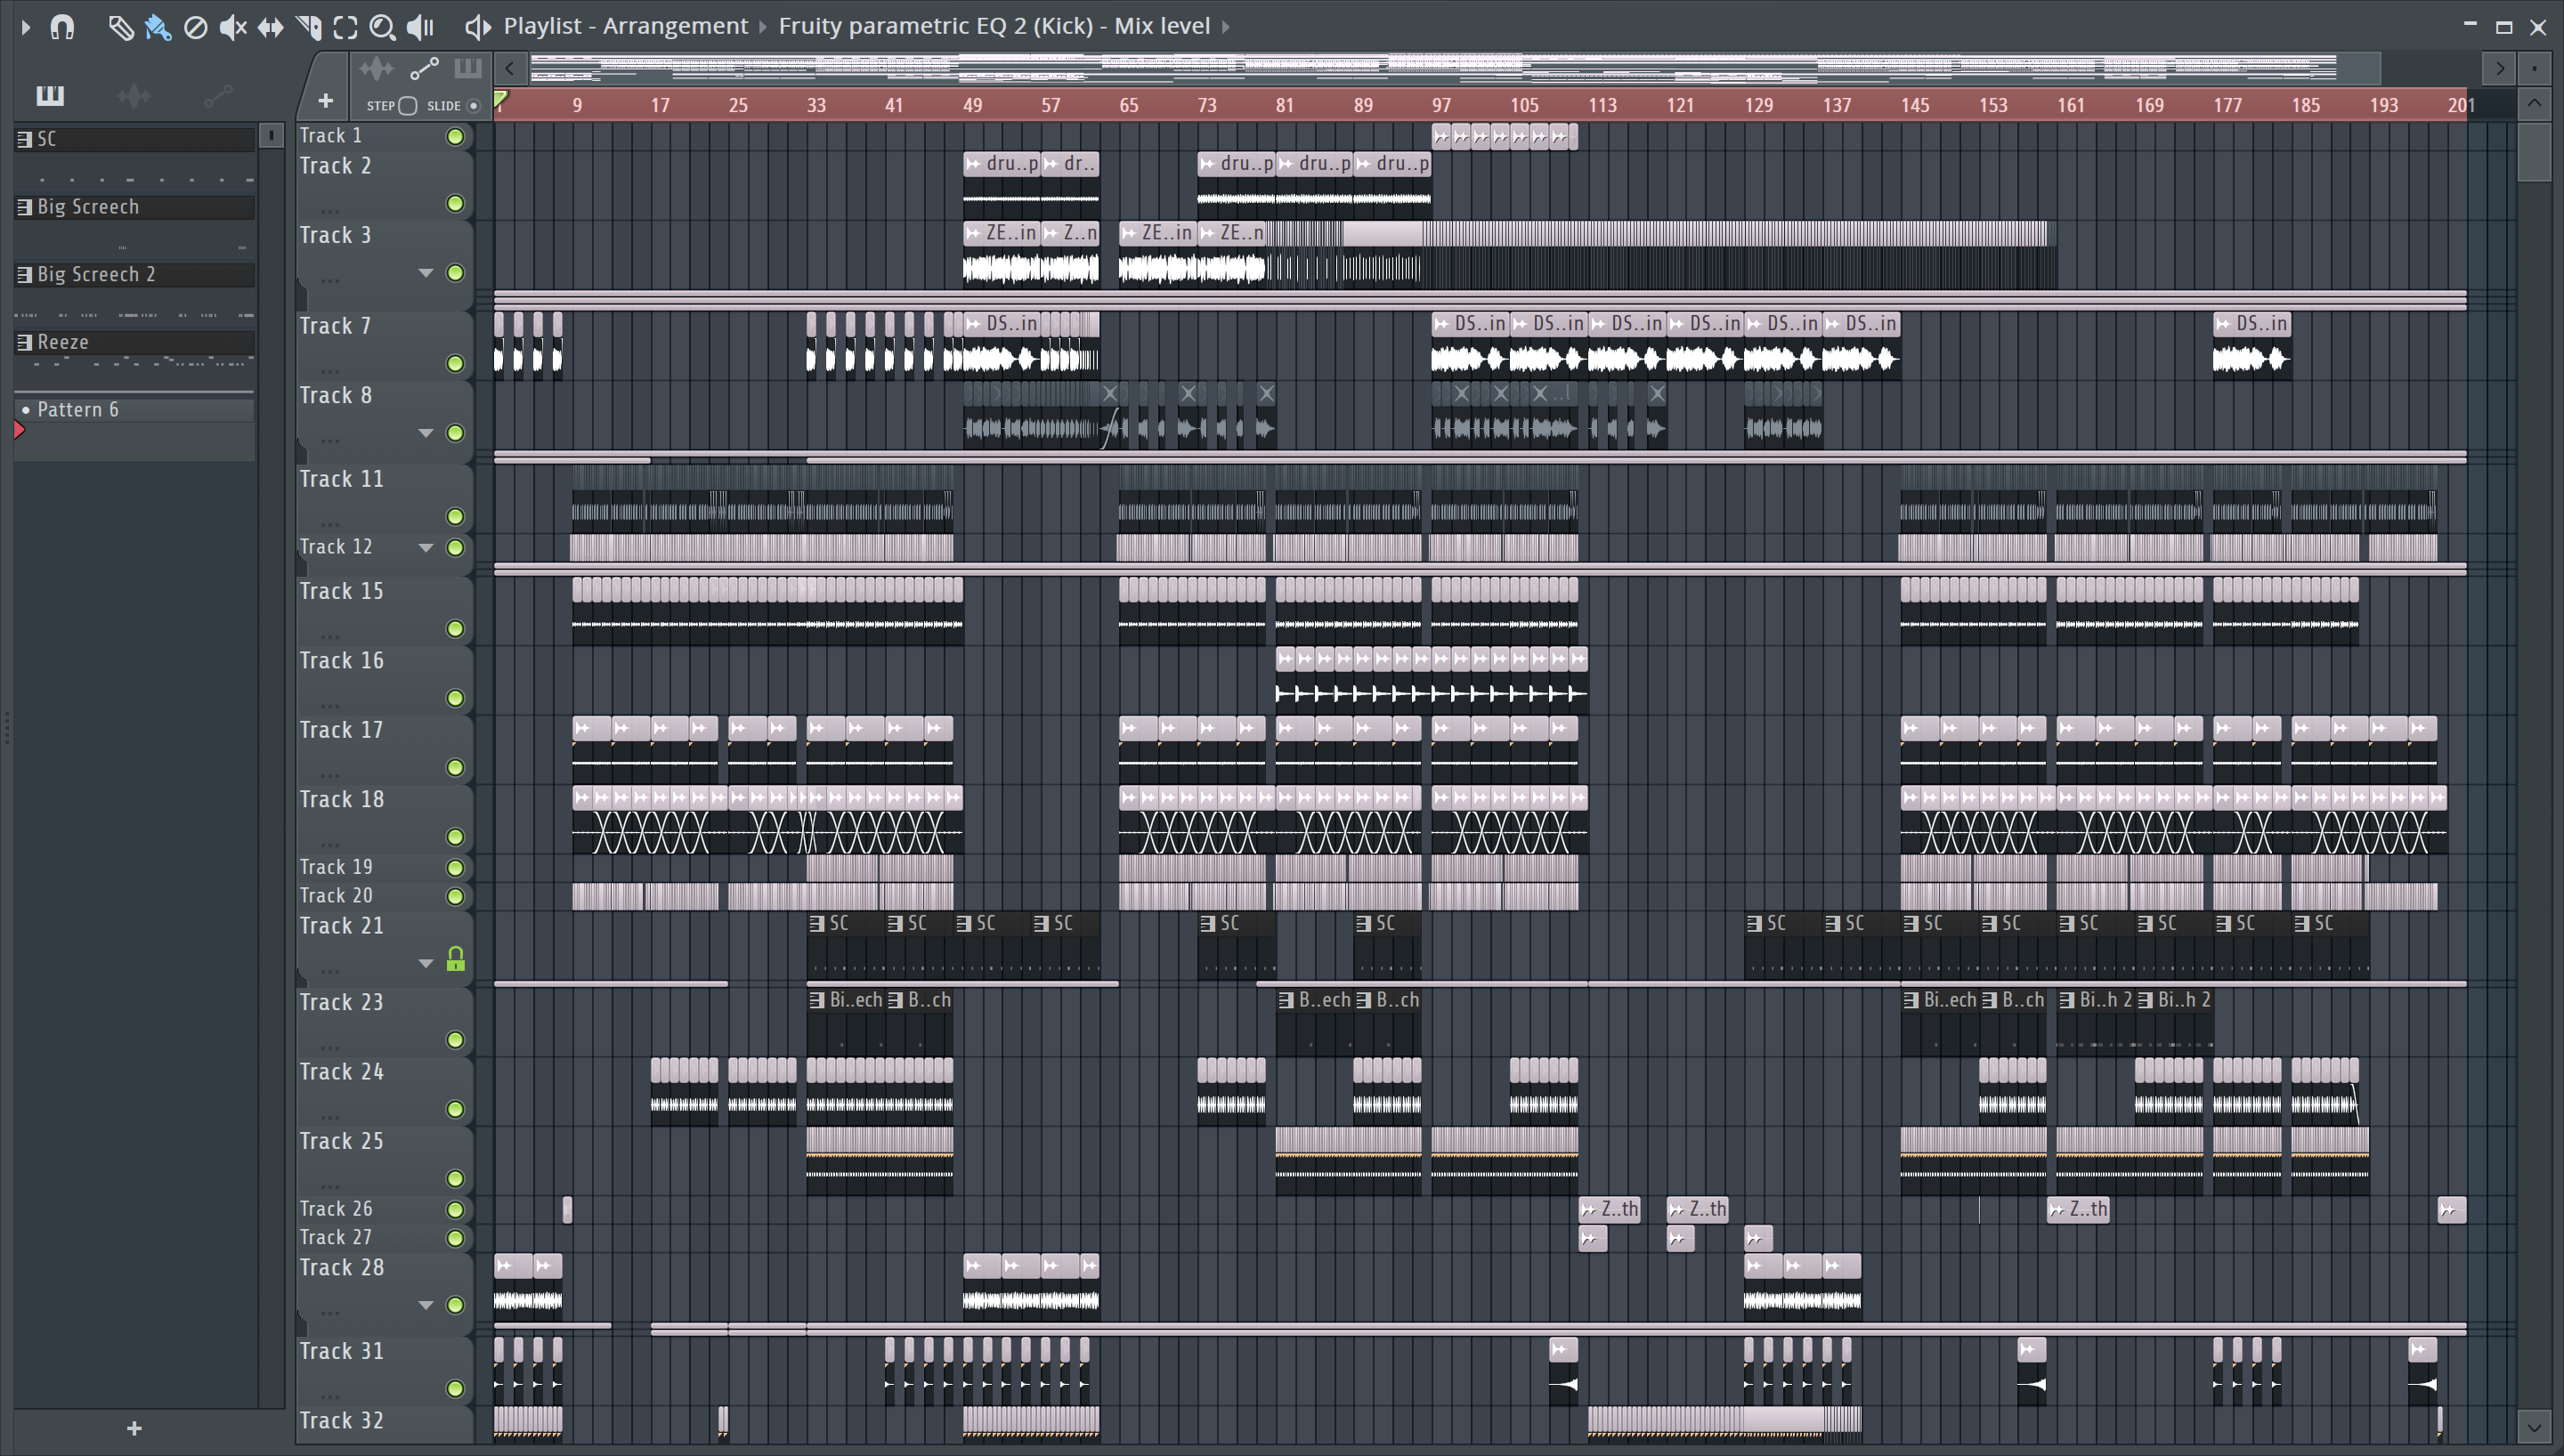The image size is (2564, 1456).
Task: Collapse the Track 8 group arrow
Action: click(x=425, y=433)
